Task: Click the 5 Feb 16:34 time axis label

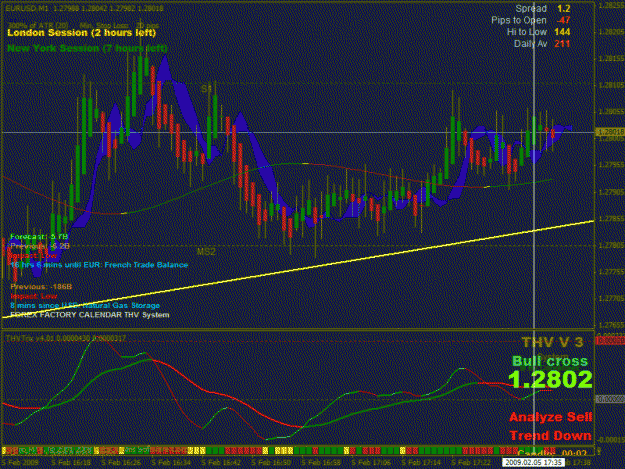Action: tap(171, 463)
